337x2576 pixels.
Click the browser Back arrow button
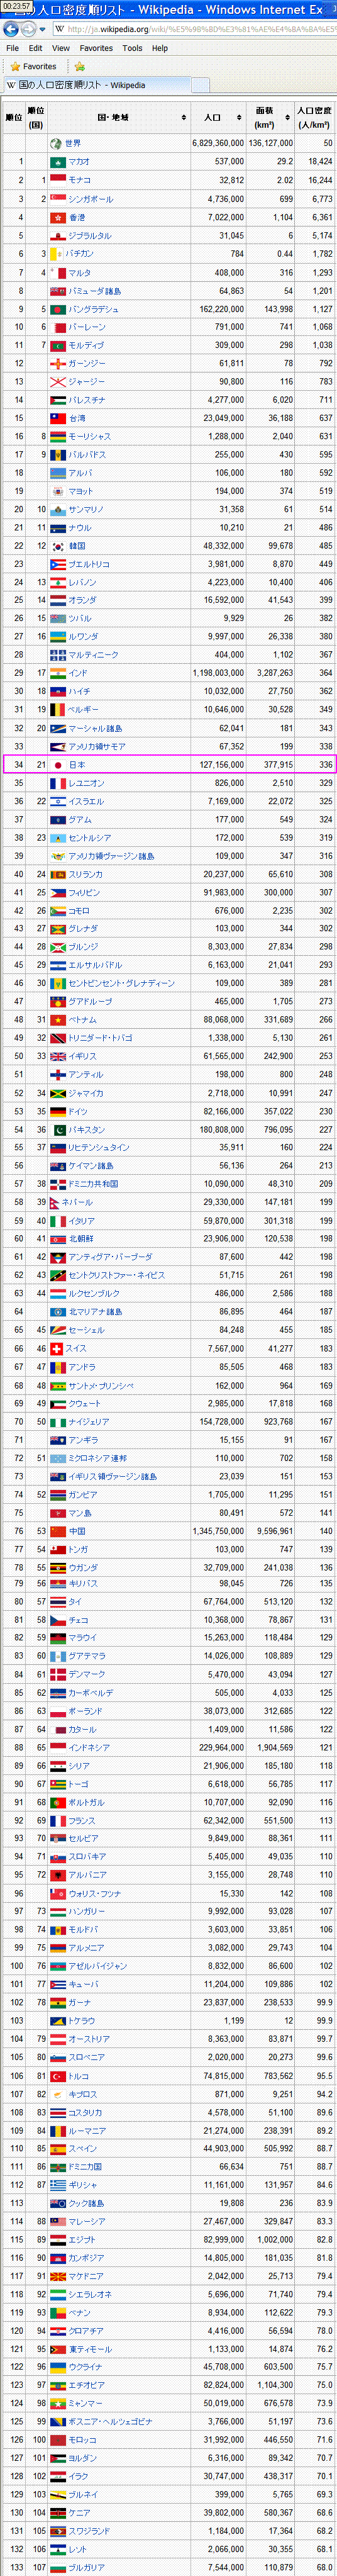point(12,29)
